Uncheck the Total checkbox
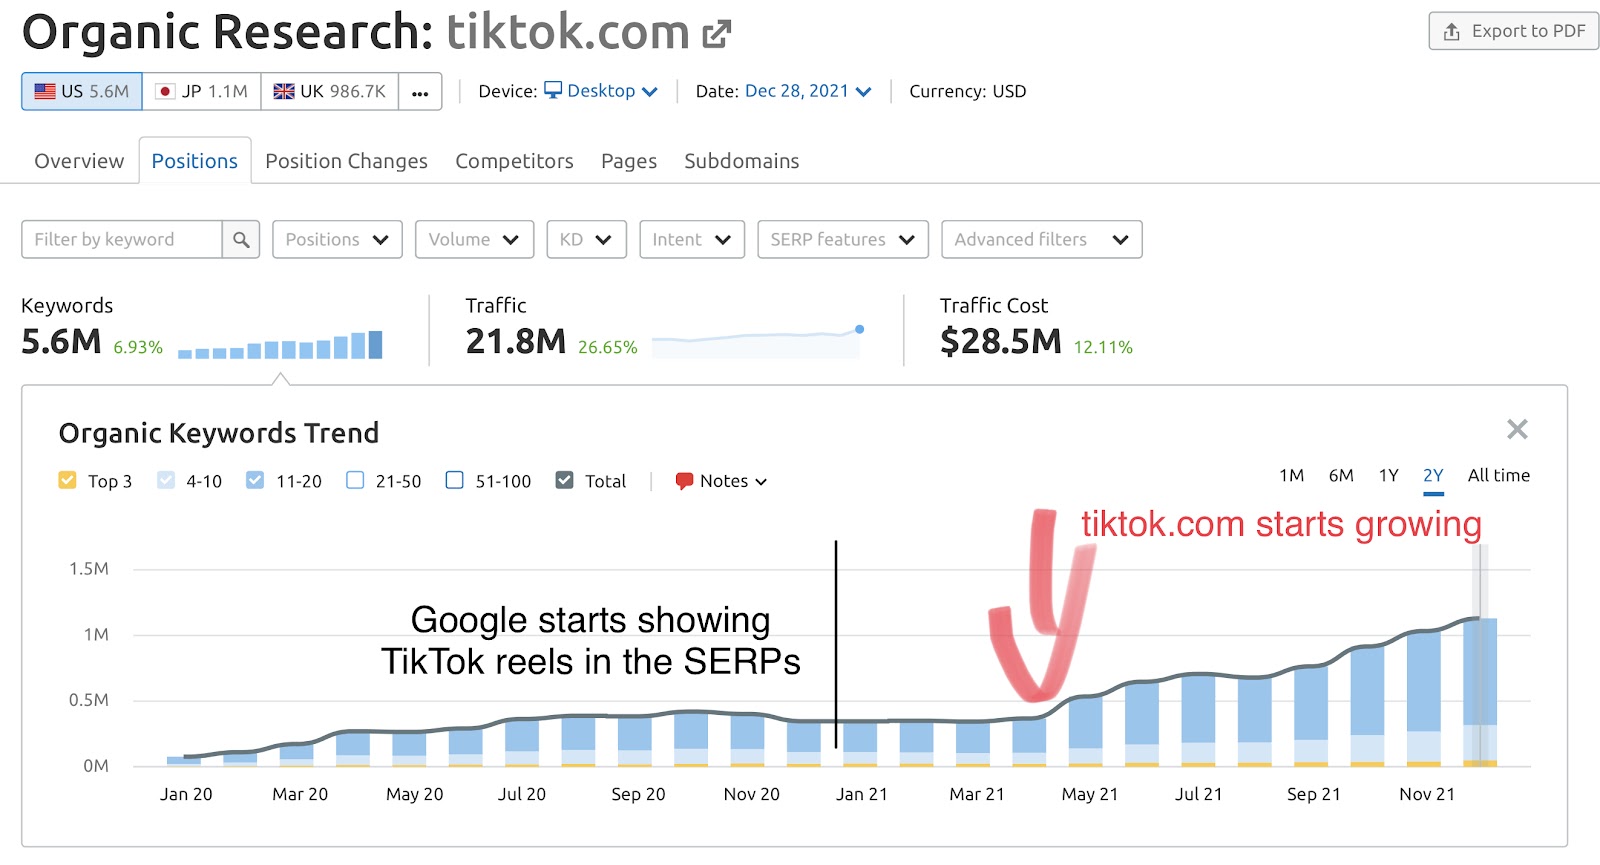 point(565,480)
